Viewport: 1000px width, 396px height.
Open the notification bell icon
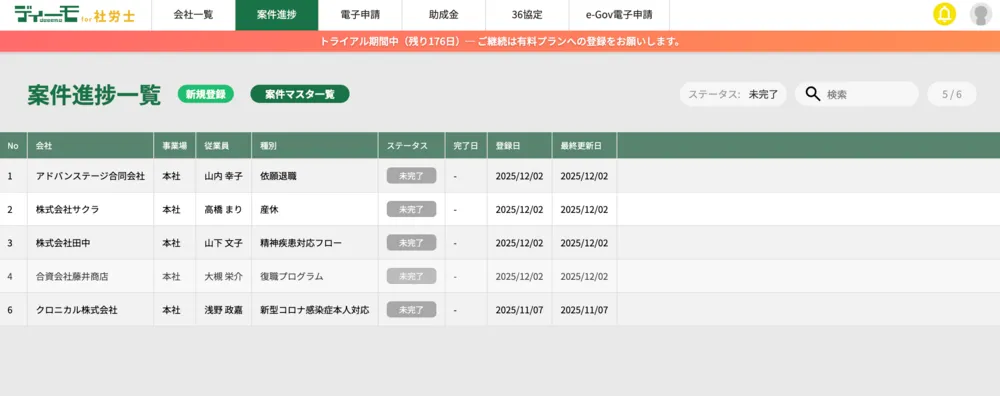coord(945,14)
